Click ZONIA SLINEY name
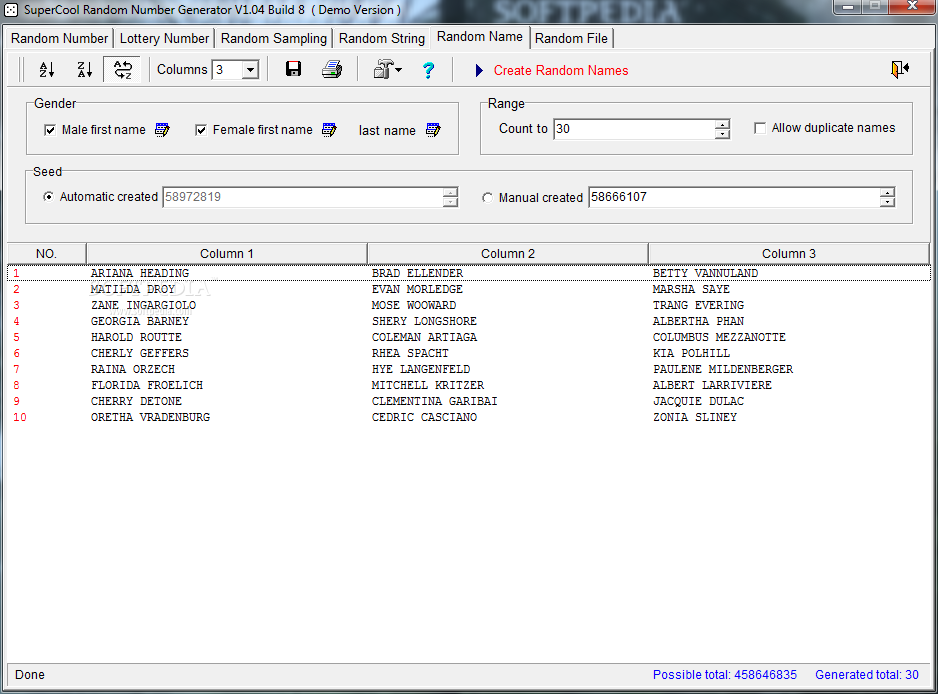Screen dimensions: 938x694 [695, 418]
